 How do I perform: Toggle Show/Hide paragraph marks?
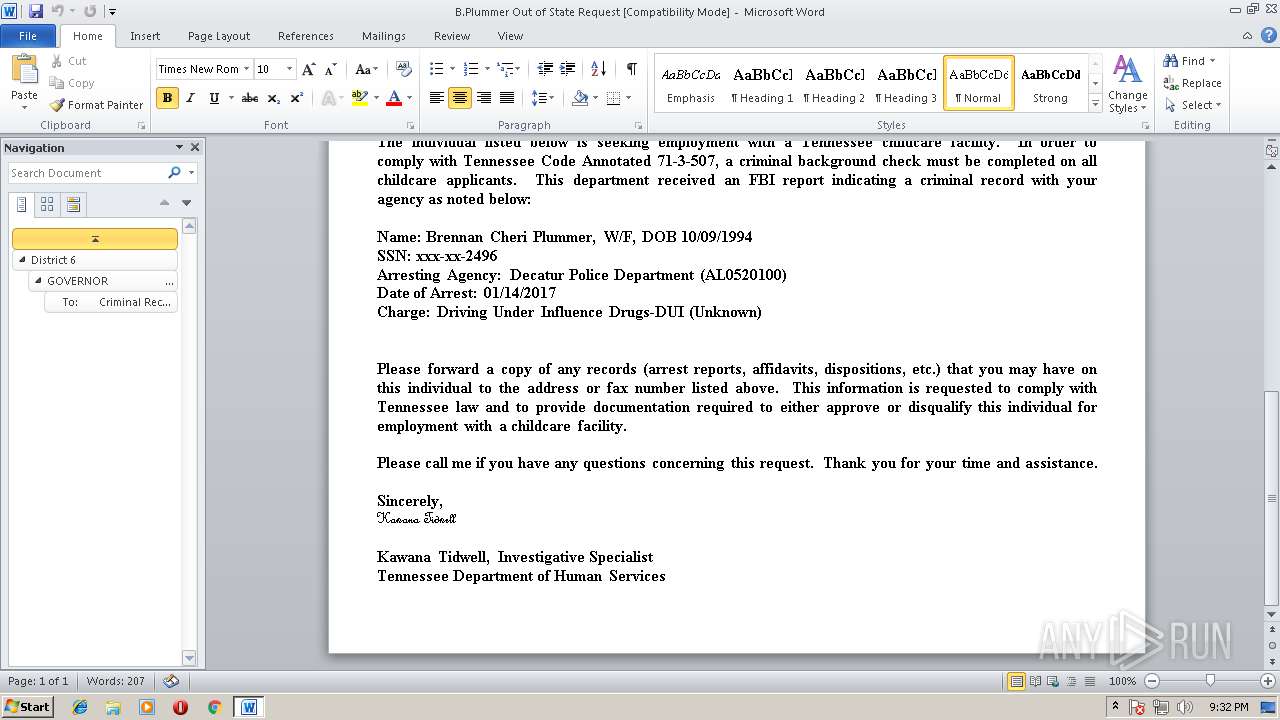(x=631, y=69)
